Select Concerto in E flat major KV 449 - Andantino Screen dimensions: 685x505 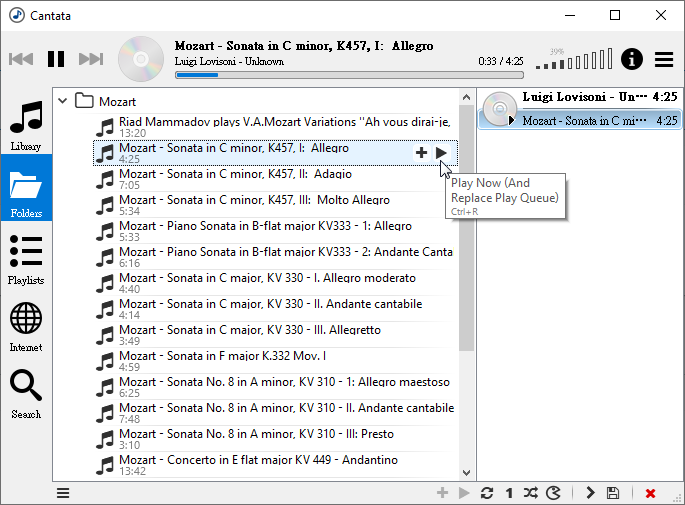[275, 465]
